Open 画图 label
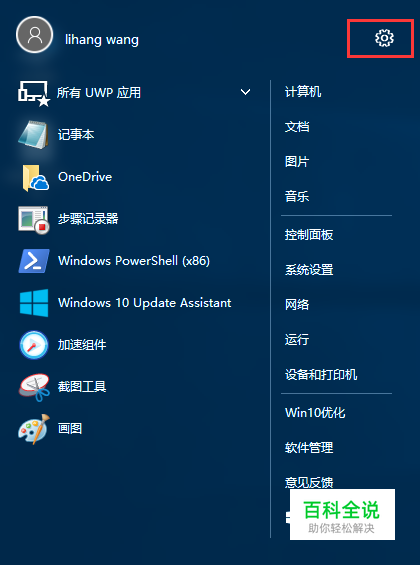 click(70, 428)
